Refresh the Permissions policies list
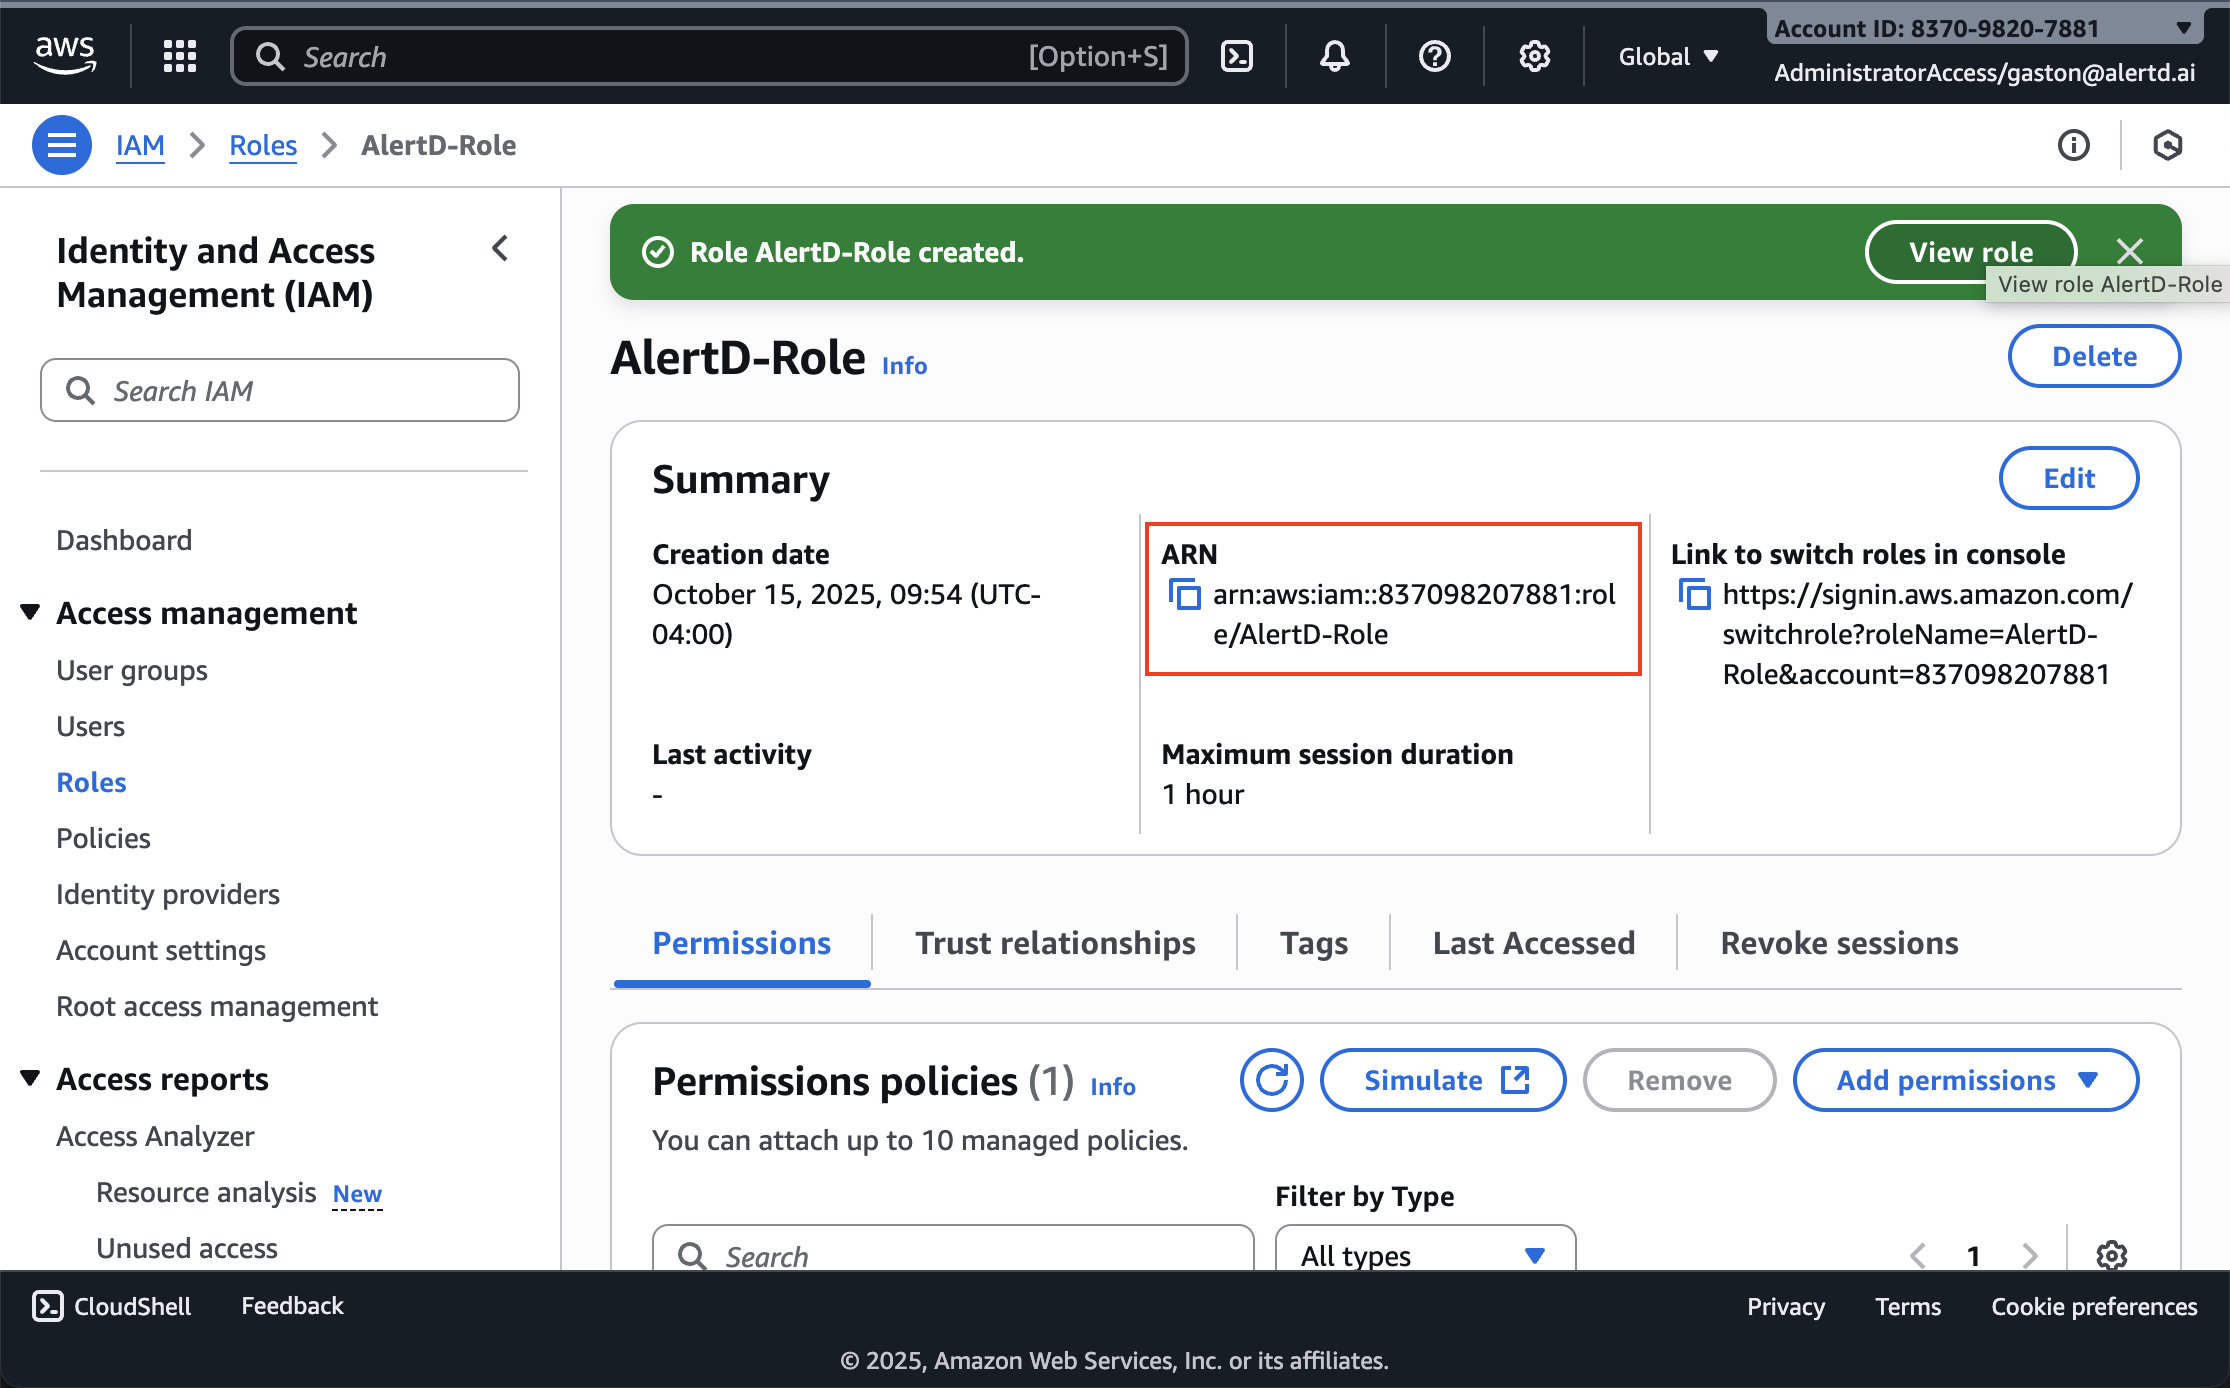Viewport: 2230px width, 1388px height. tap(1271, 1080)
